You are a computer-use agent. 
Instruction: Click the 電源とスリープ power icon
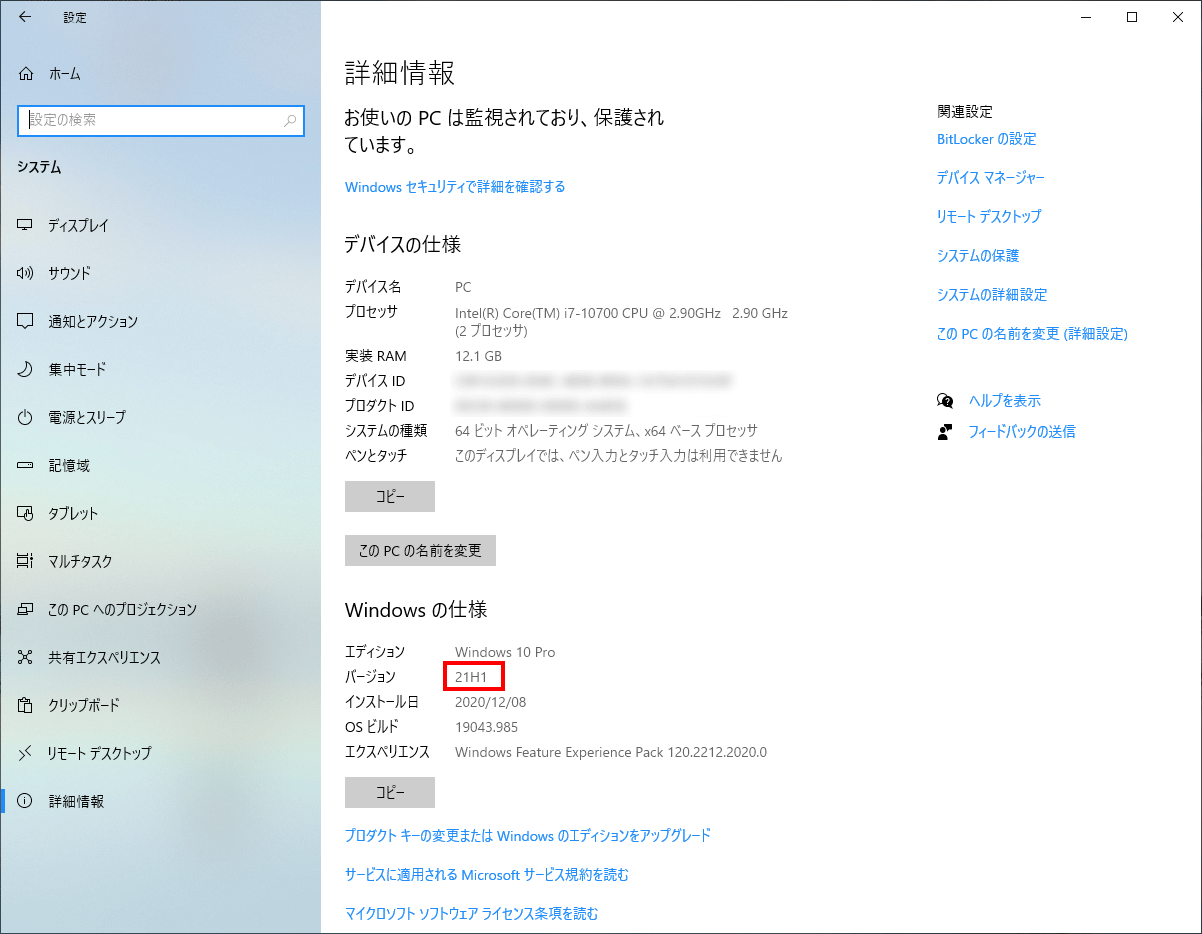pos(26,417)
